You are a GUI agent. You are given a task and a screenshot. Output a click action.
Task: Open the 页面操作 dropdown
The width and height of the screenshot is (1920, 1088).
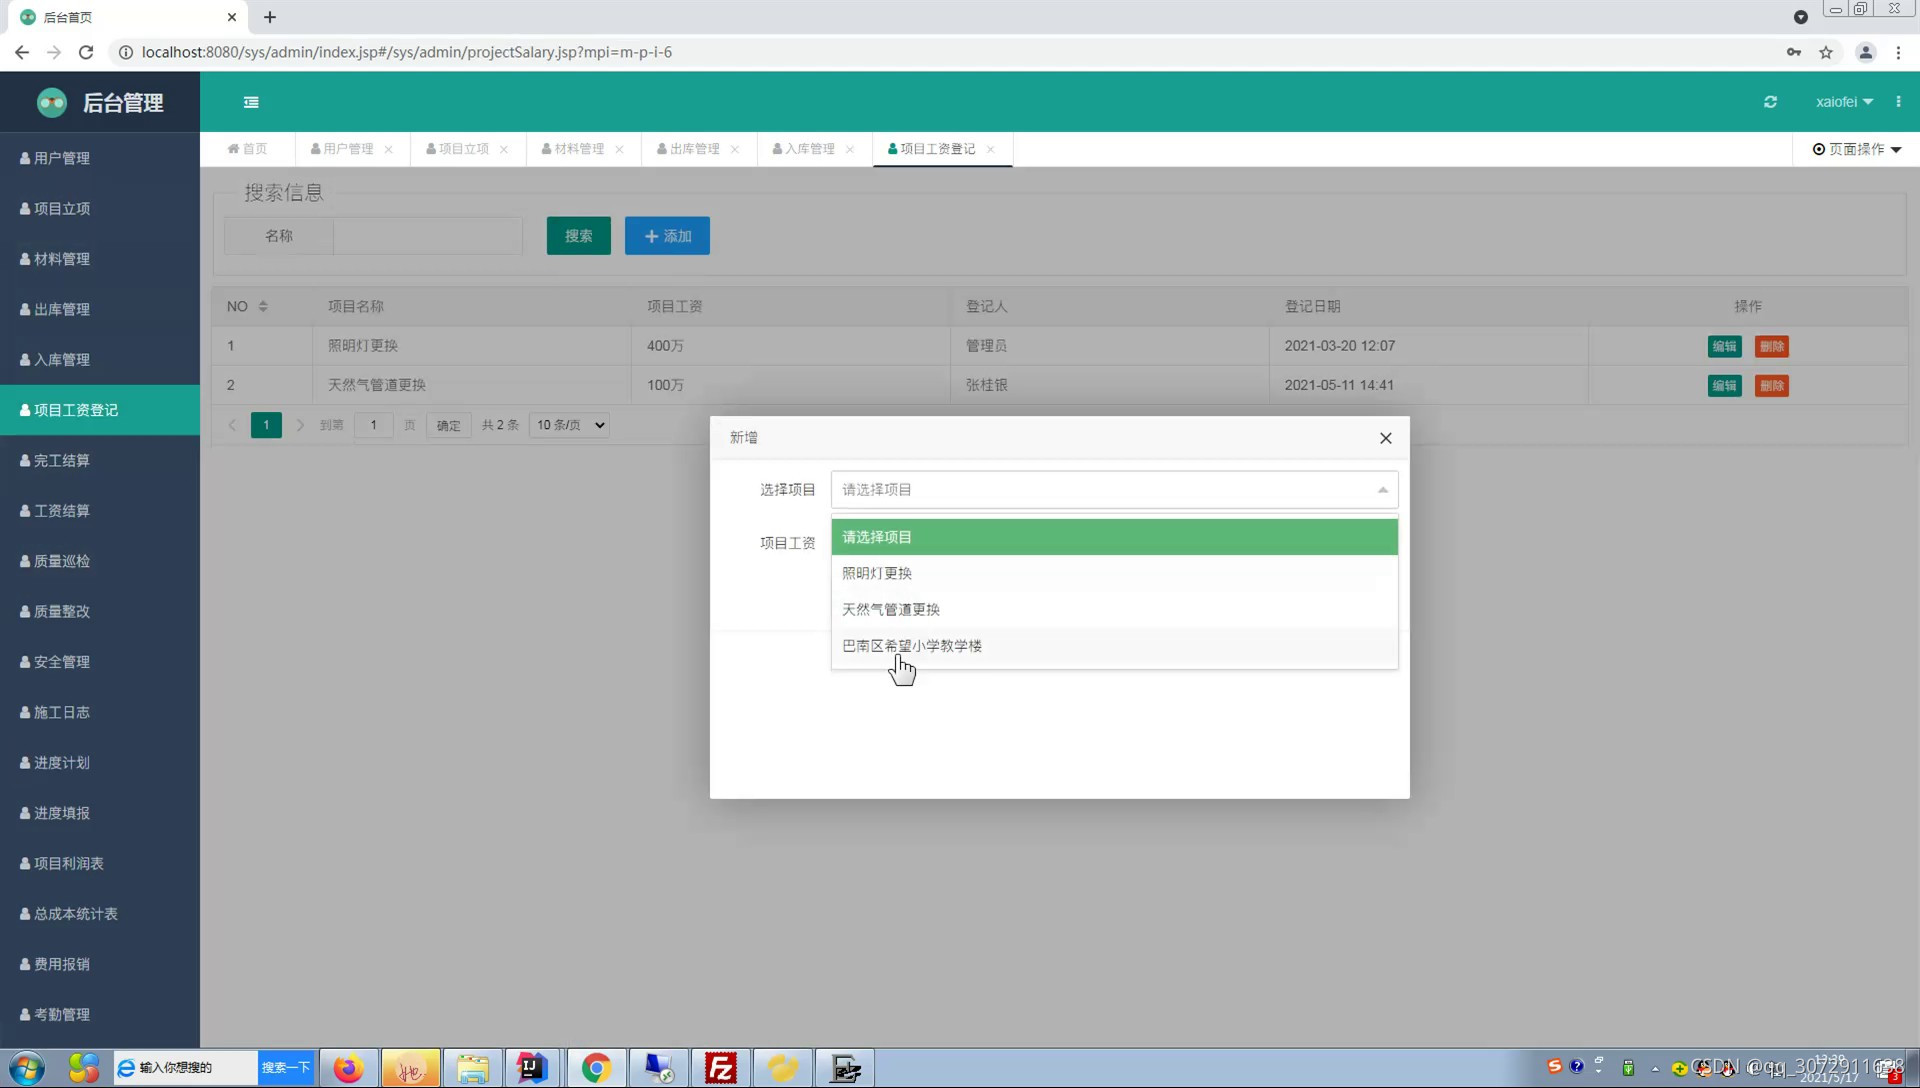(1857, 149)
